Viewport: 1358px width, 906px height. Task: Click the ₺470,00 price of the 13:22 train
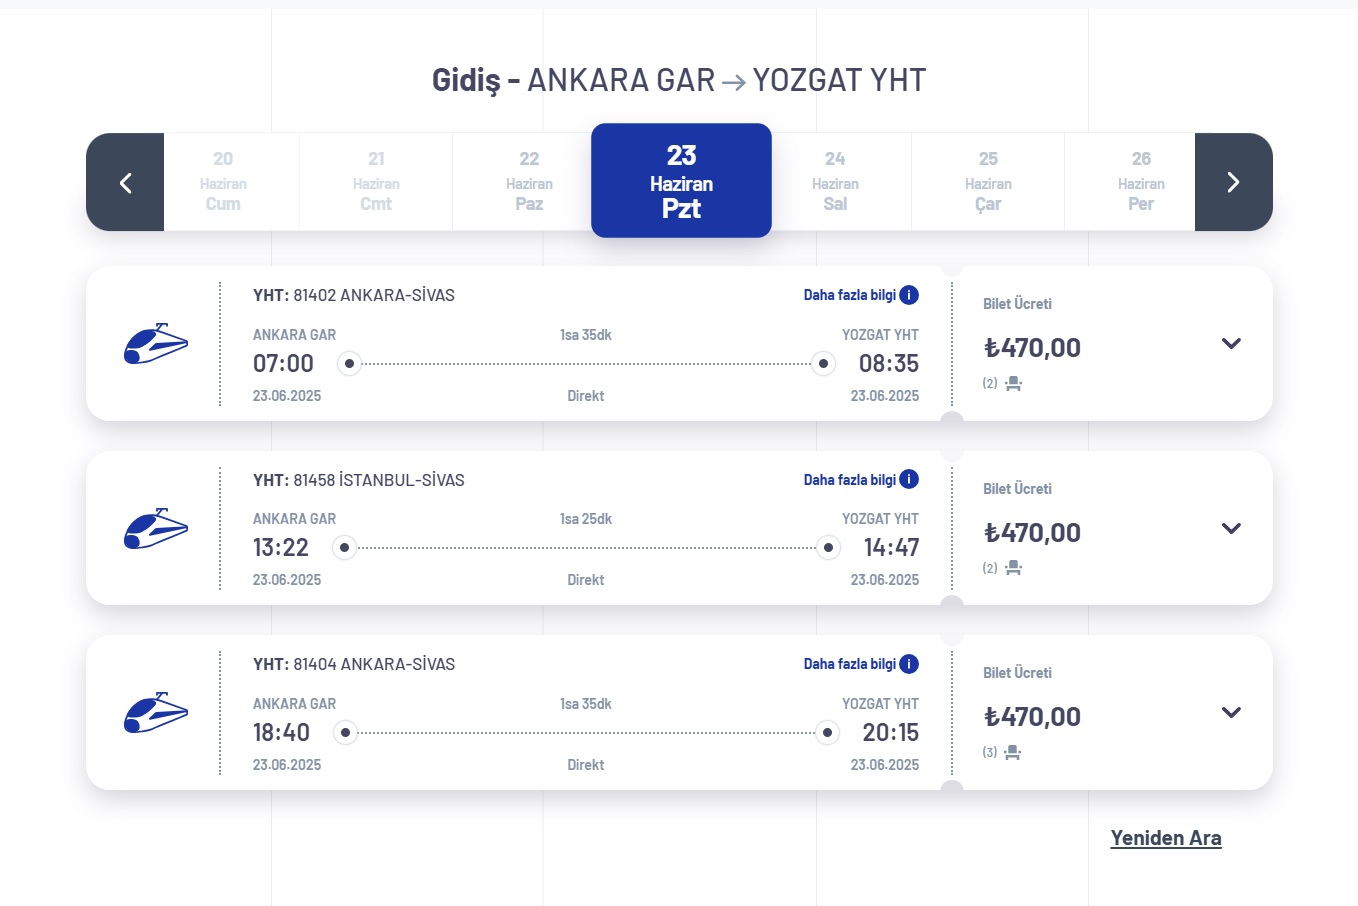tap(1032, 532)
